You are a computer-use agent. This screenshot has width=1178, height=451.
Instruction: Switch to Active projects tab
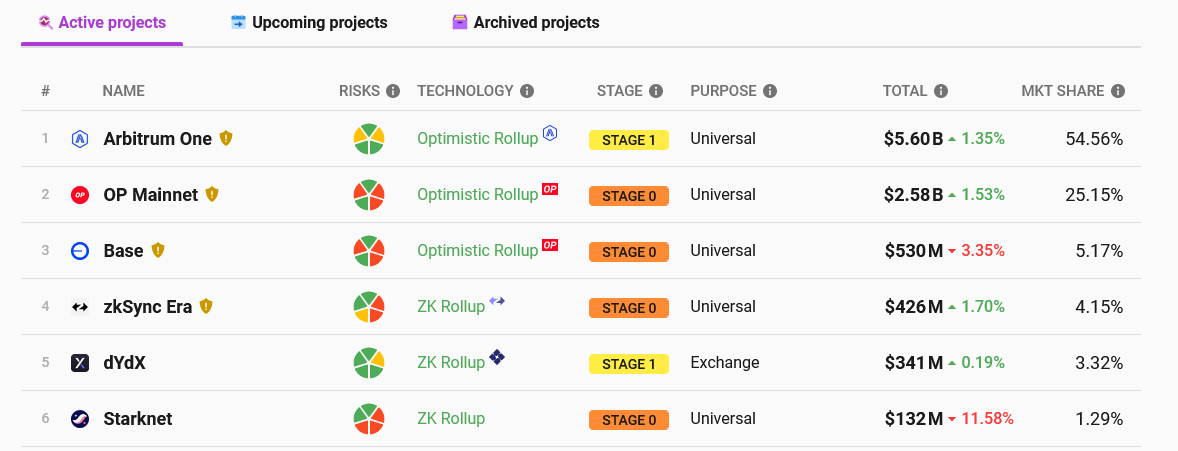(x=102, y=23)
